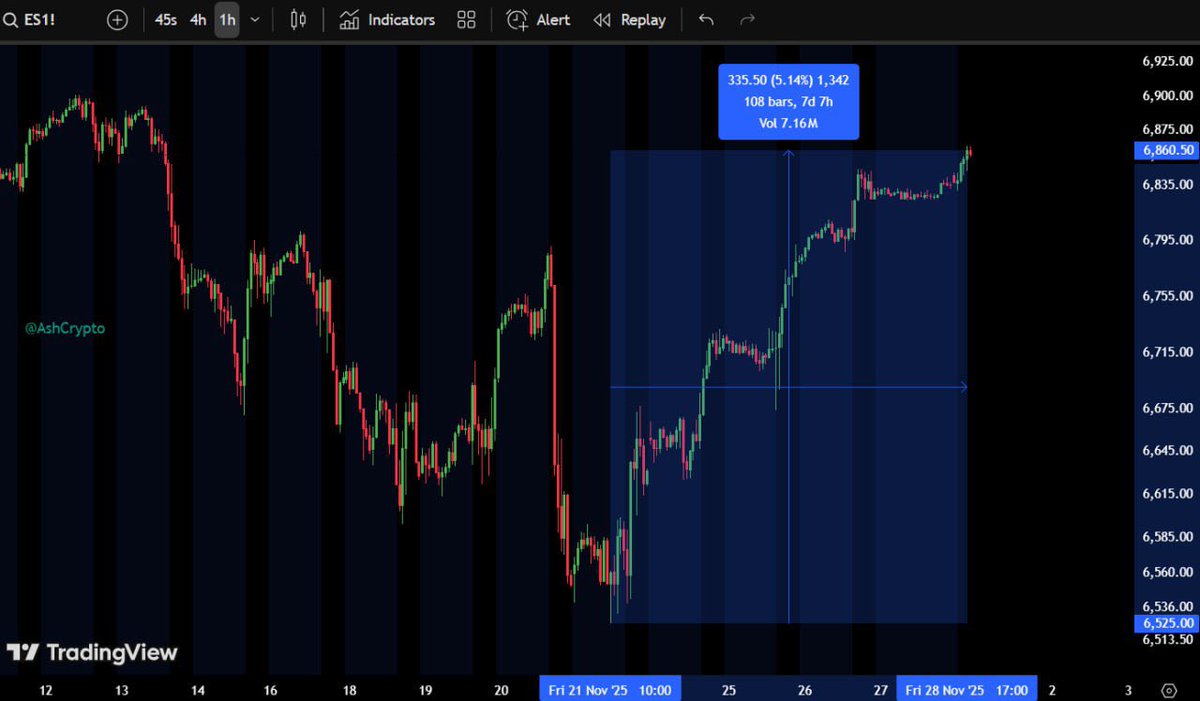Screen dimensions: 1200x701
Task: Click the 6,860.50 current price label
Action: tap(1165, 150)
